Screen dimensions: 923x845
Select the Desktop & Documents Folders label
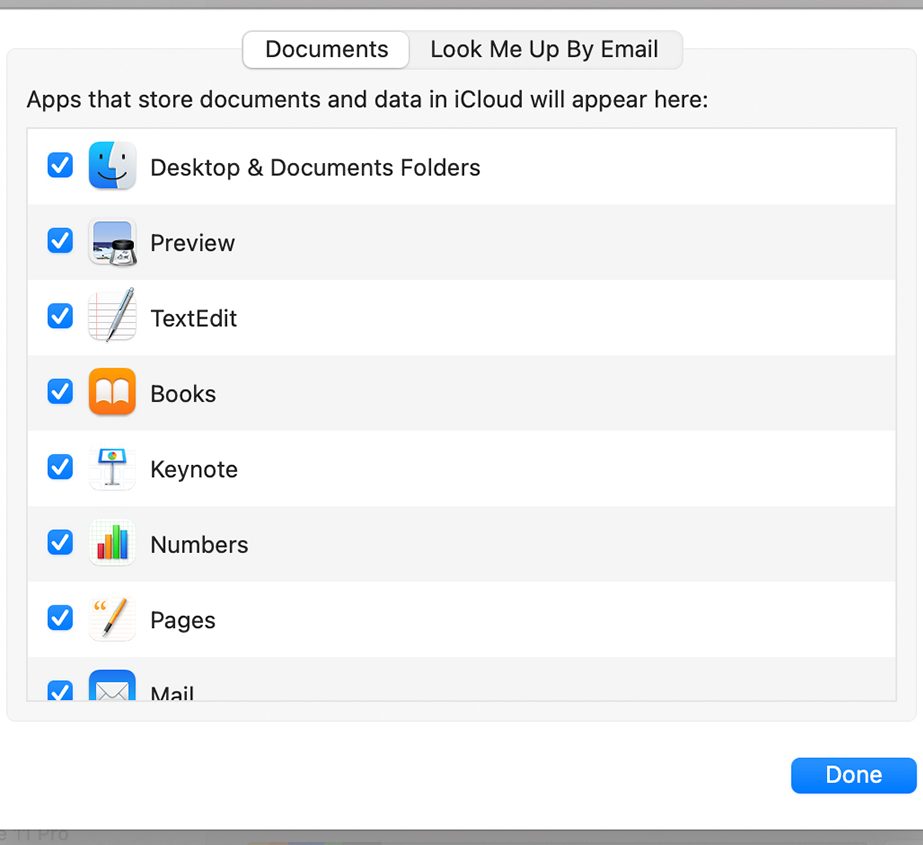[316, 168]
